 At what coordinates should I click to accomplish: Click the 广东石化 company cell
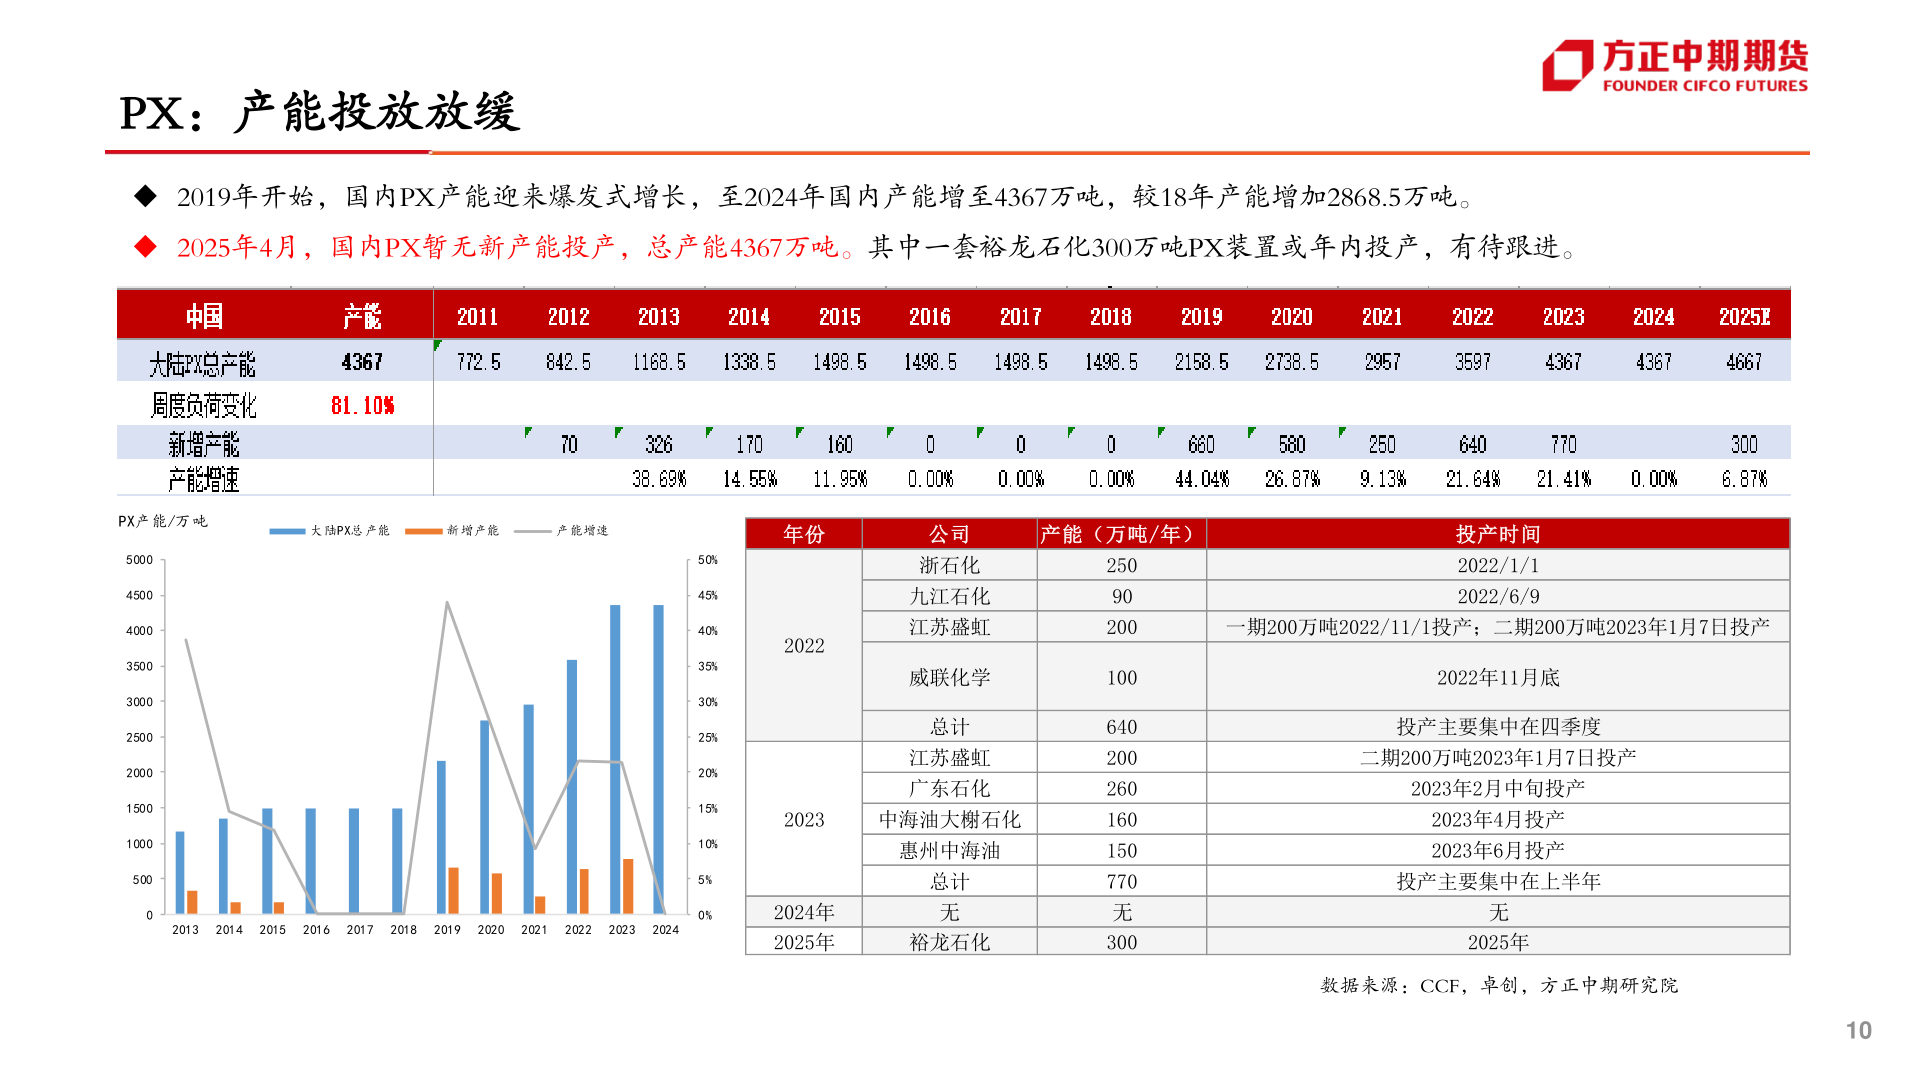tap(949, 788)
